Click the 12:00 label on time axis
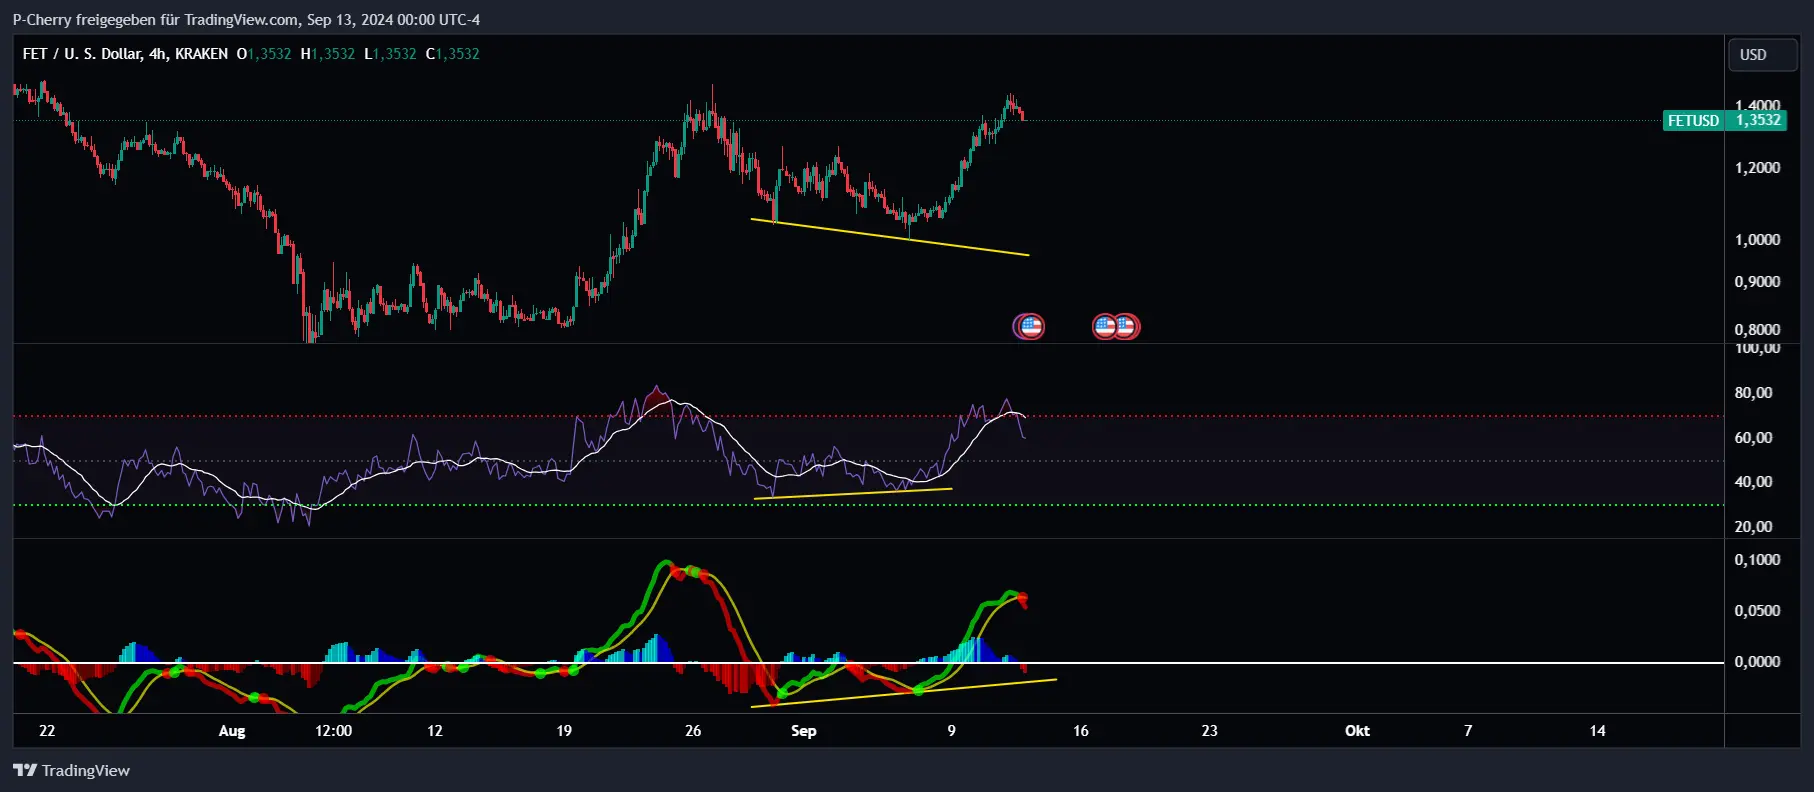 tap(333, 731)
